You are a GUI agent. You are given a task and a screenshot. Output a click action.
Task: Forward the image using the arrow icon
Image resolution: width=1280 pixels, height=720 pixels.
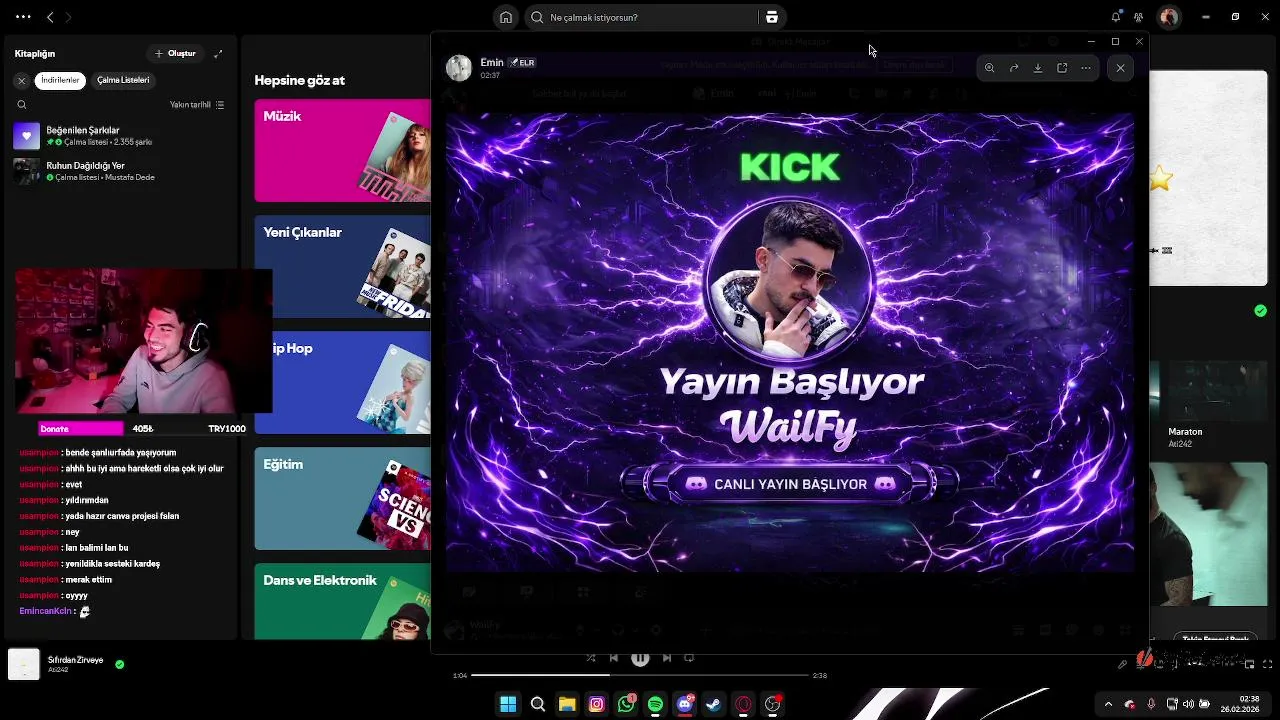click(1013, 68)
